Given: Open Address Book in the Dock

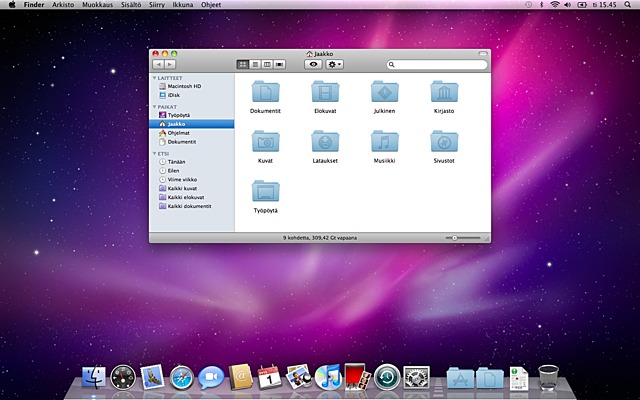Looking at the screenshot, I should 240,377.
